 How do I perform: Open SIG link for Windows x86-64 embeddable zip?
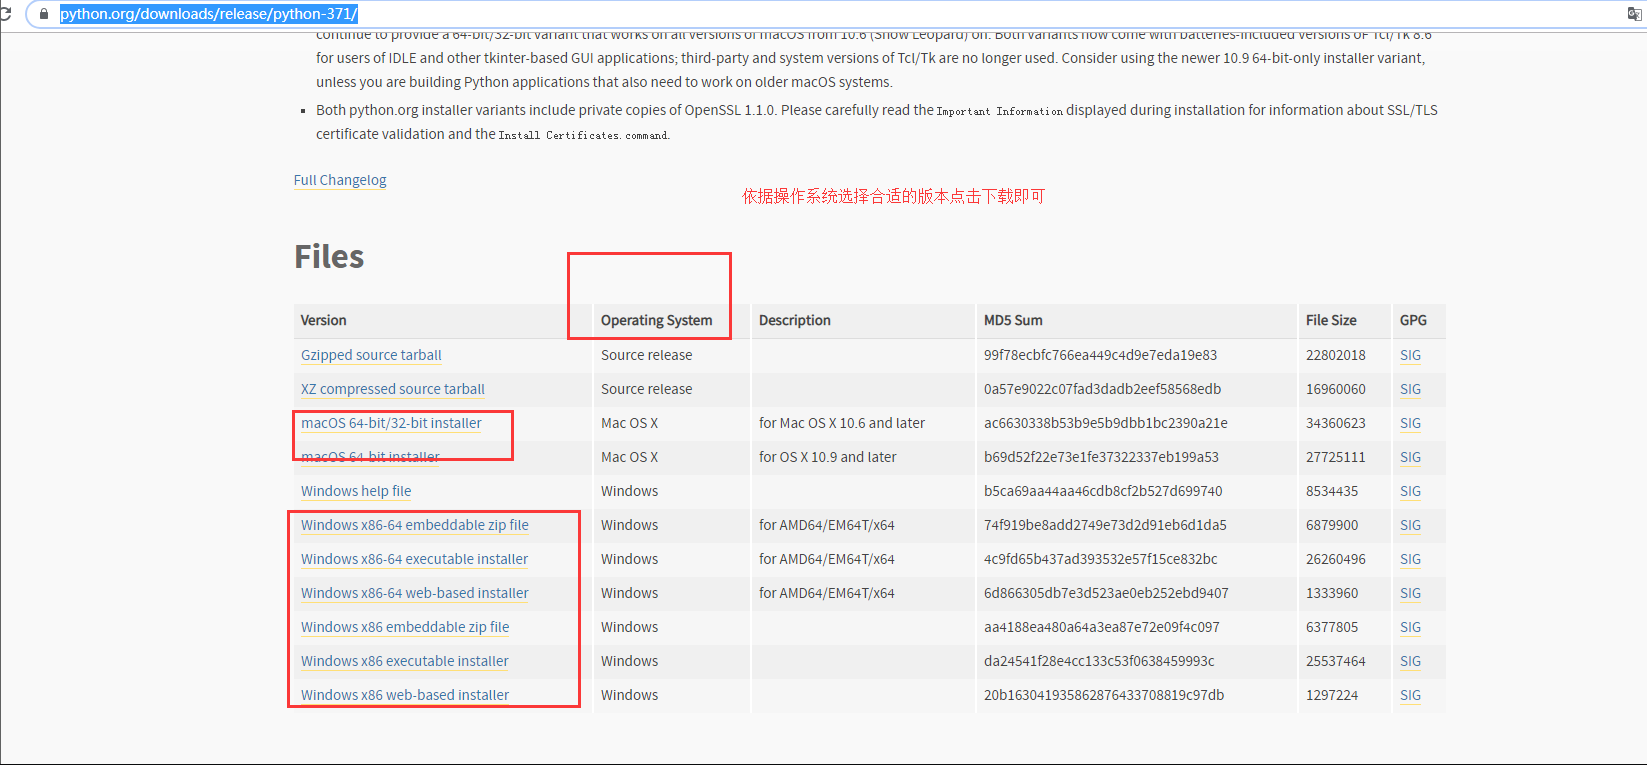click(1410, 525)
